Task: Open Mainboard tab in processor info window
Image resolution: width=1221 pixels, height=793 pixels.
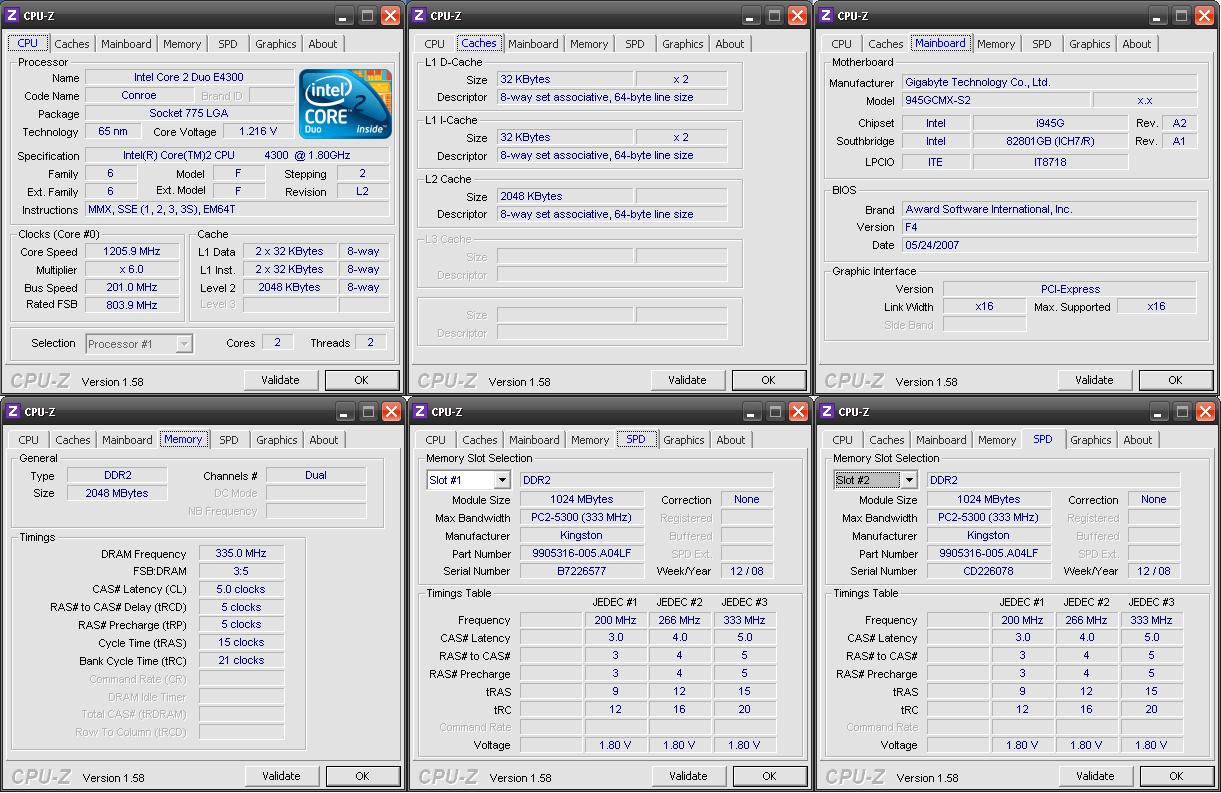Action: click(x=126, y=44)
